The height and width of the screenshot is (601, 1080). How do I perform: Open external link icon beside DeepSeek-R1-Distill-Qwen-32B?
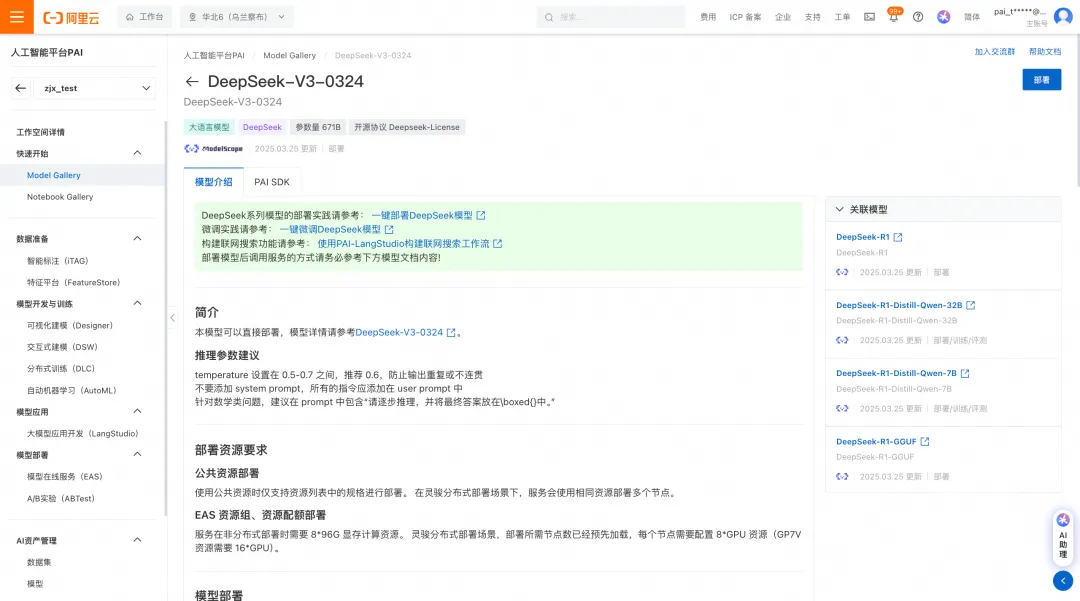970,305
